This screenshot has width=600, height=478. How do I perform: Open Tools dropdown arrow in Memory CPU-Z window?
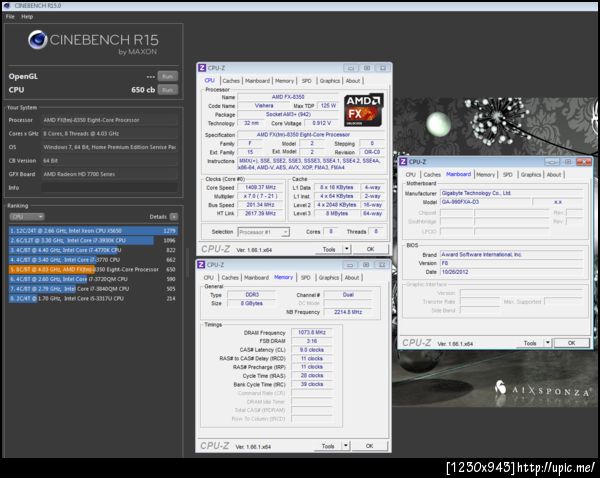[x=346, y=446]
